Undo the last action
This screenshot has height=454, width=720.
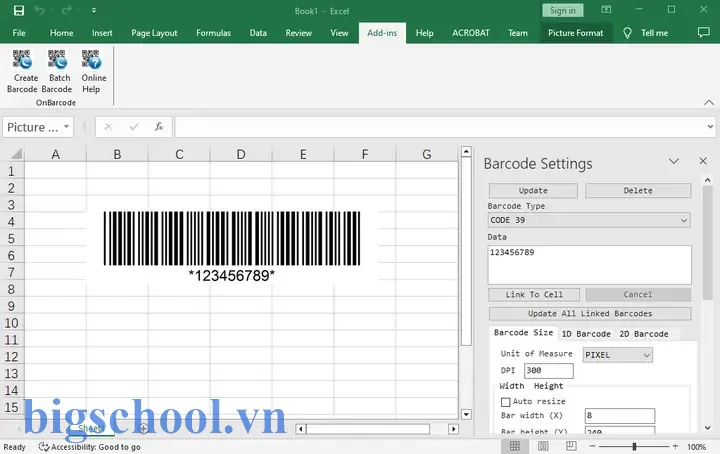coord(39,11)
